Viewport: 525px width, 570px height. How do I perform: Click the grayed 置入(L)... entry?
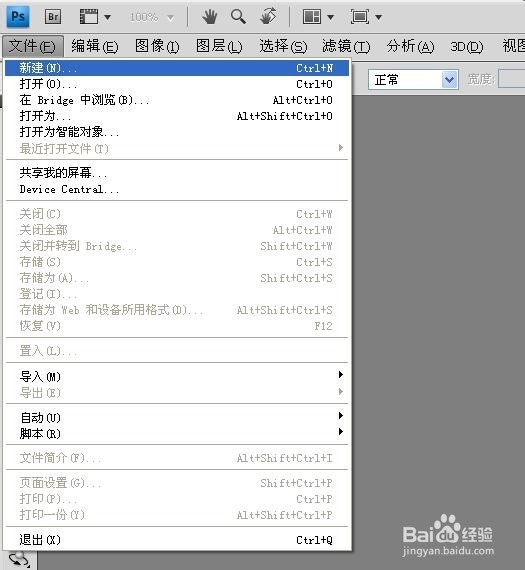pyautogui.click(x=177, y=351)
